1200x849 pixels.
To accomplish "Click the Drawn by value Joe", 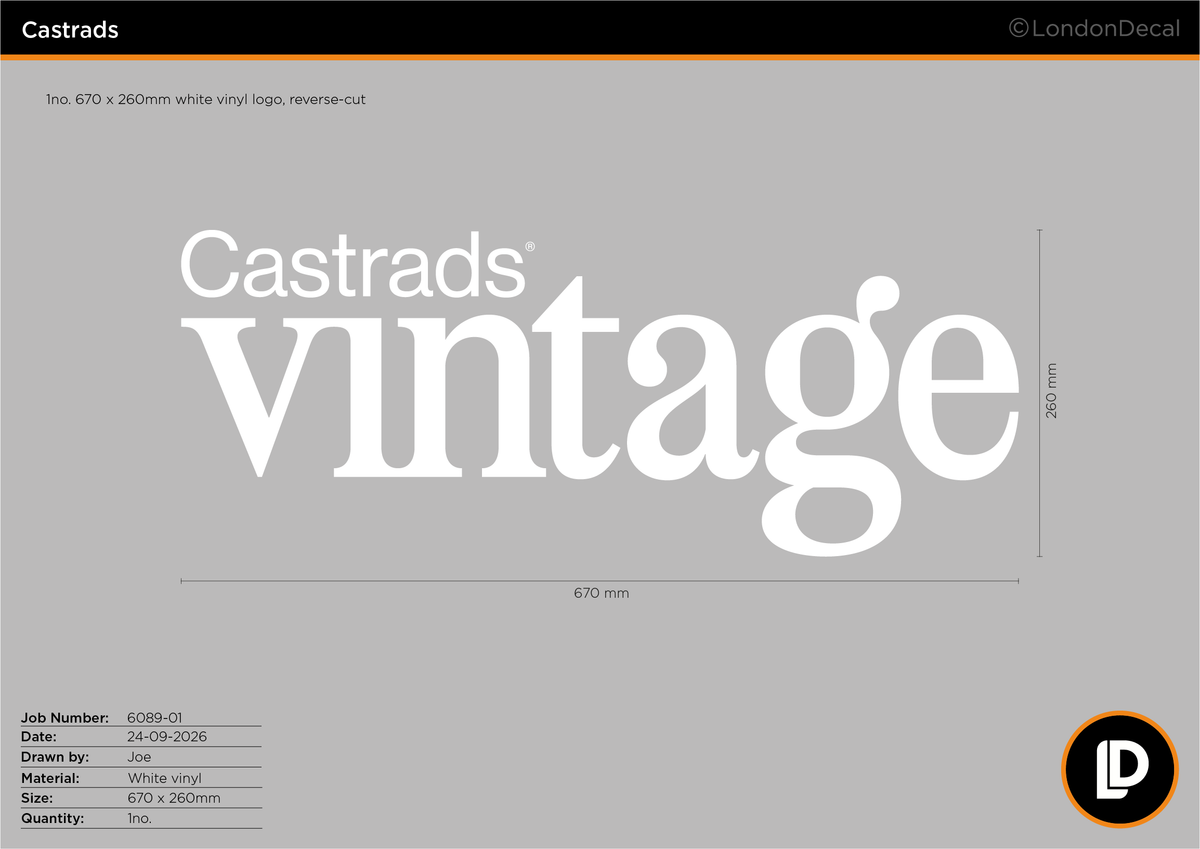I will pos(140,757).
